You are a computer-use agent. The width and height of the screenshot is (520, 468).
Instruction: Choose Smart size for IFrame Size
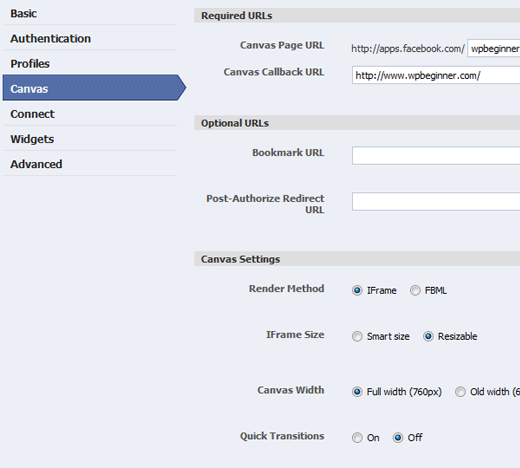click(x=357, y=336)
